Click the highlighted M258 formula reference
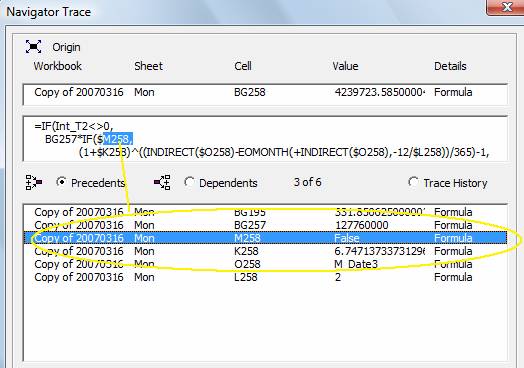The image size is (524, 368). coord(118,139)
